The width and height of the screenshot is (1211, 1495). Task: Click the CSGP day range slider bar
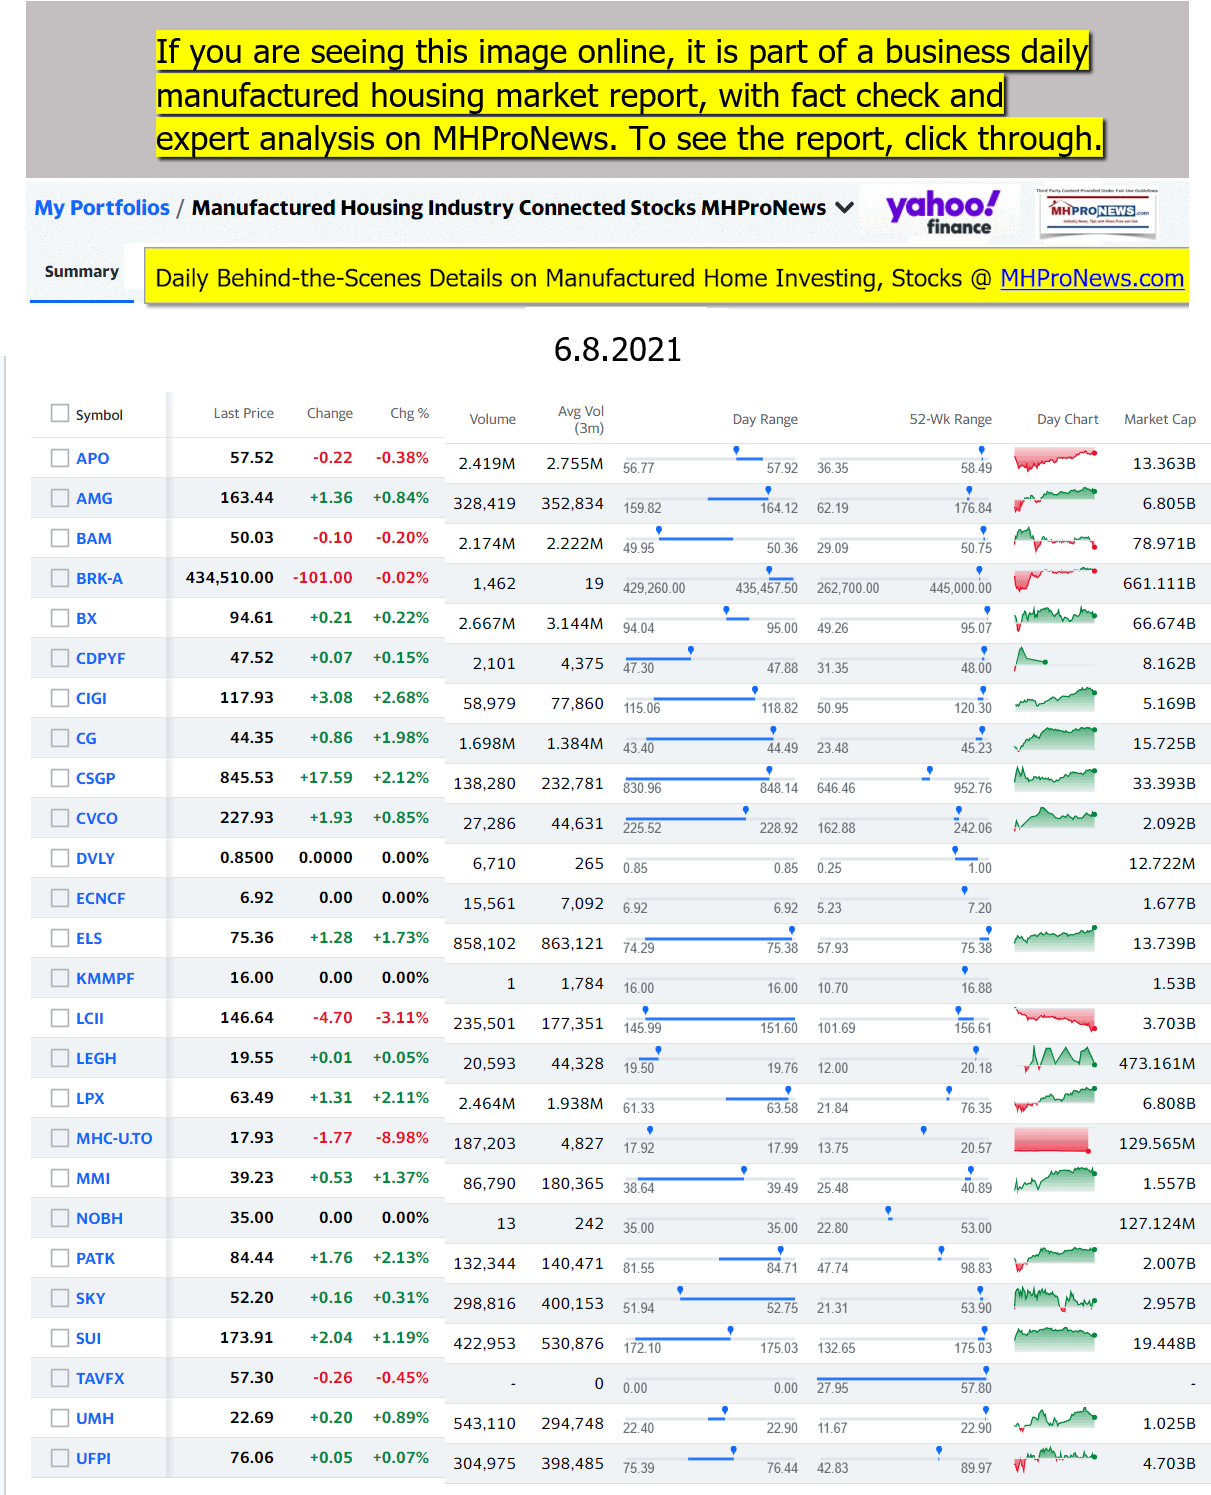click(710, 779)
